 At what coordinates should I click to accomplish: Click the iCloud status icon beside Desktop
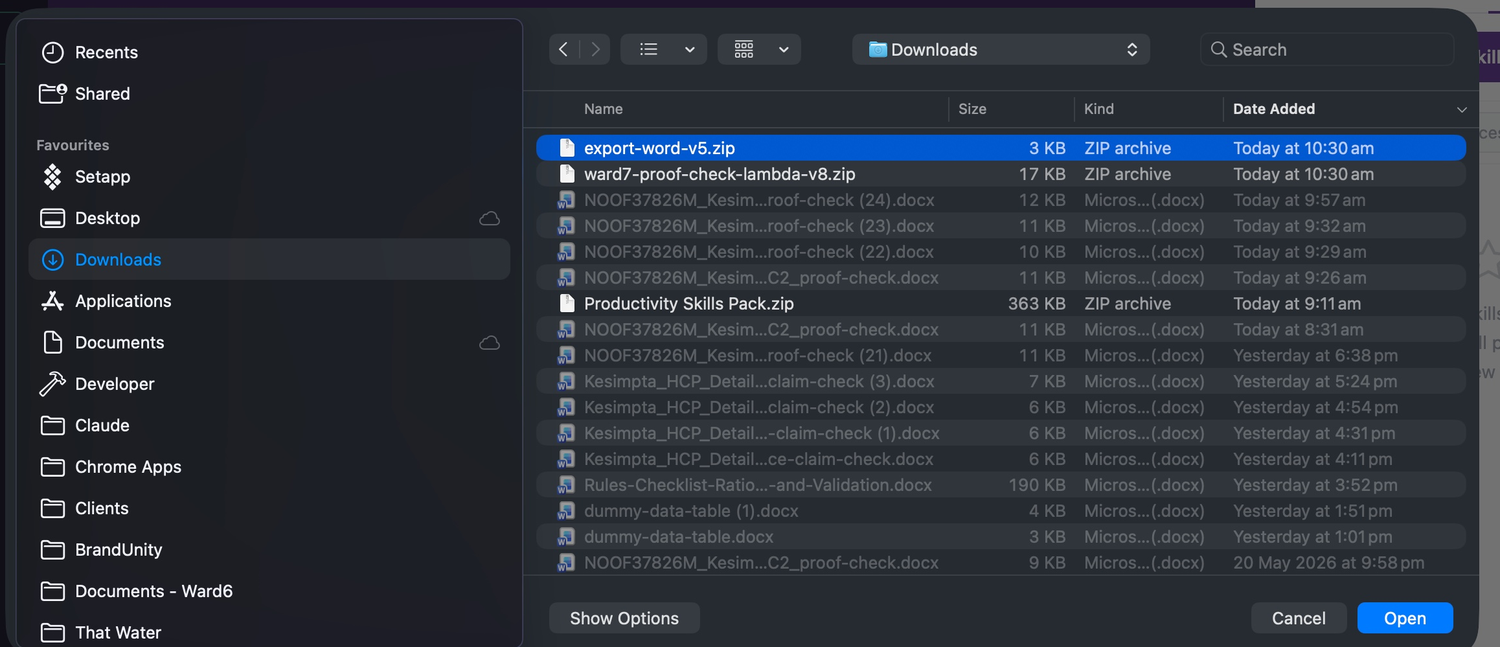490,218
